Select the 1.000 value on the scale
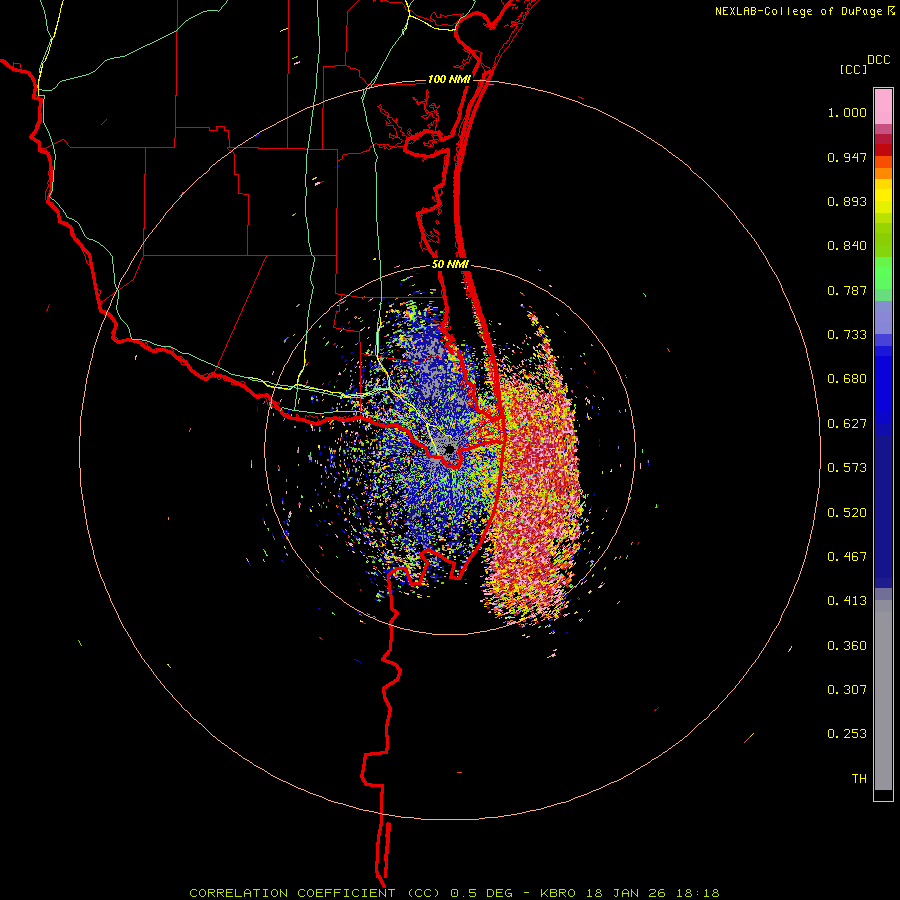The height and width of the screenshot is (900, 900). [x=847, y=112]
